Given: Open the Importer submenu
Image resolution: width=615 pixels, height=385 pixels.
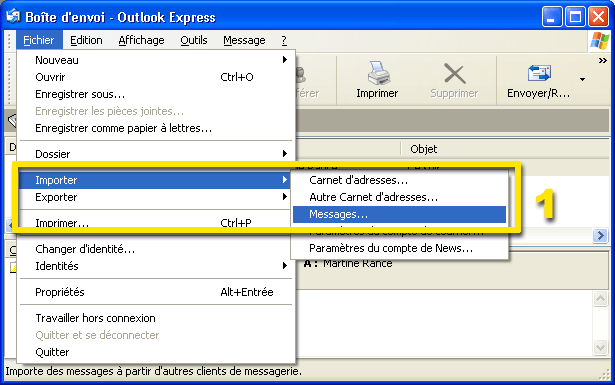Looking at the screenshot, I should point(156,180).
